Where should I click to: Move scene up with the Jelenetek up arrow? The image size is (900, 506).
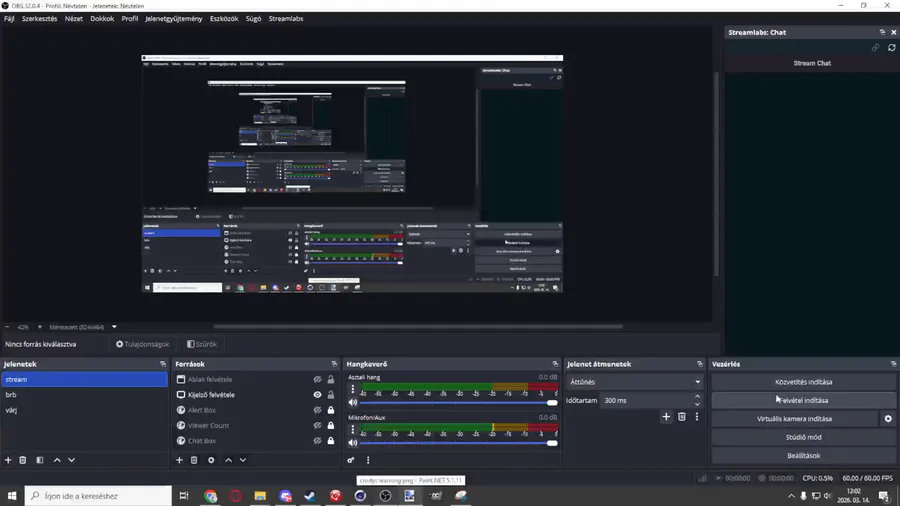(x=57, y=460)
